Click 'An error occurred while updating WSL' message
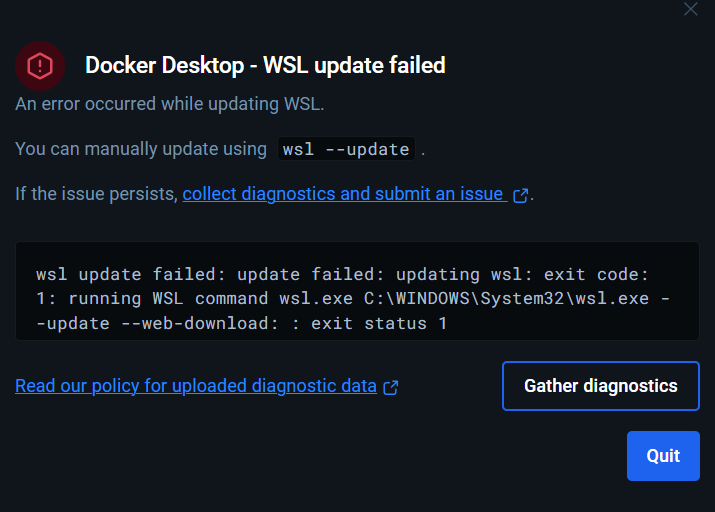715x512 pixels. point(170,104)
